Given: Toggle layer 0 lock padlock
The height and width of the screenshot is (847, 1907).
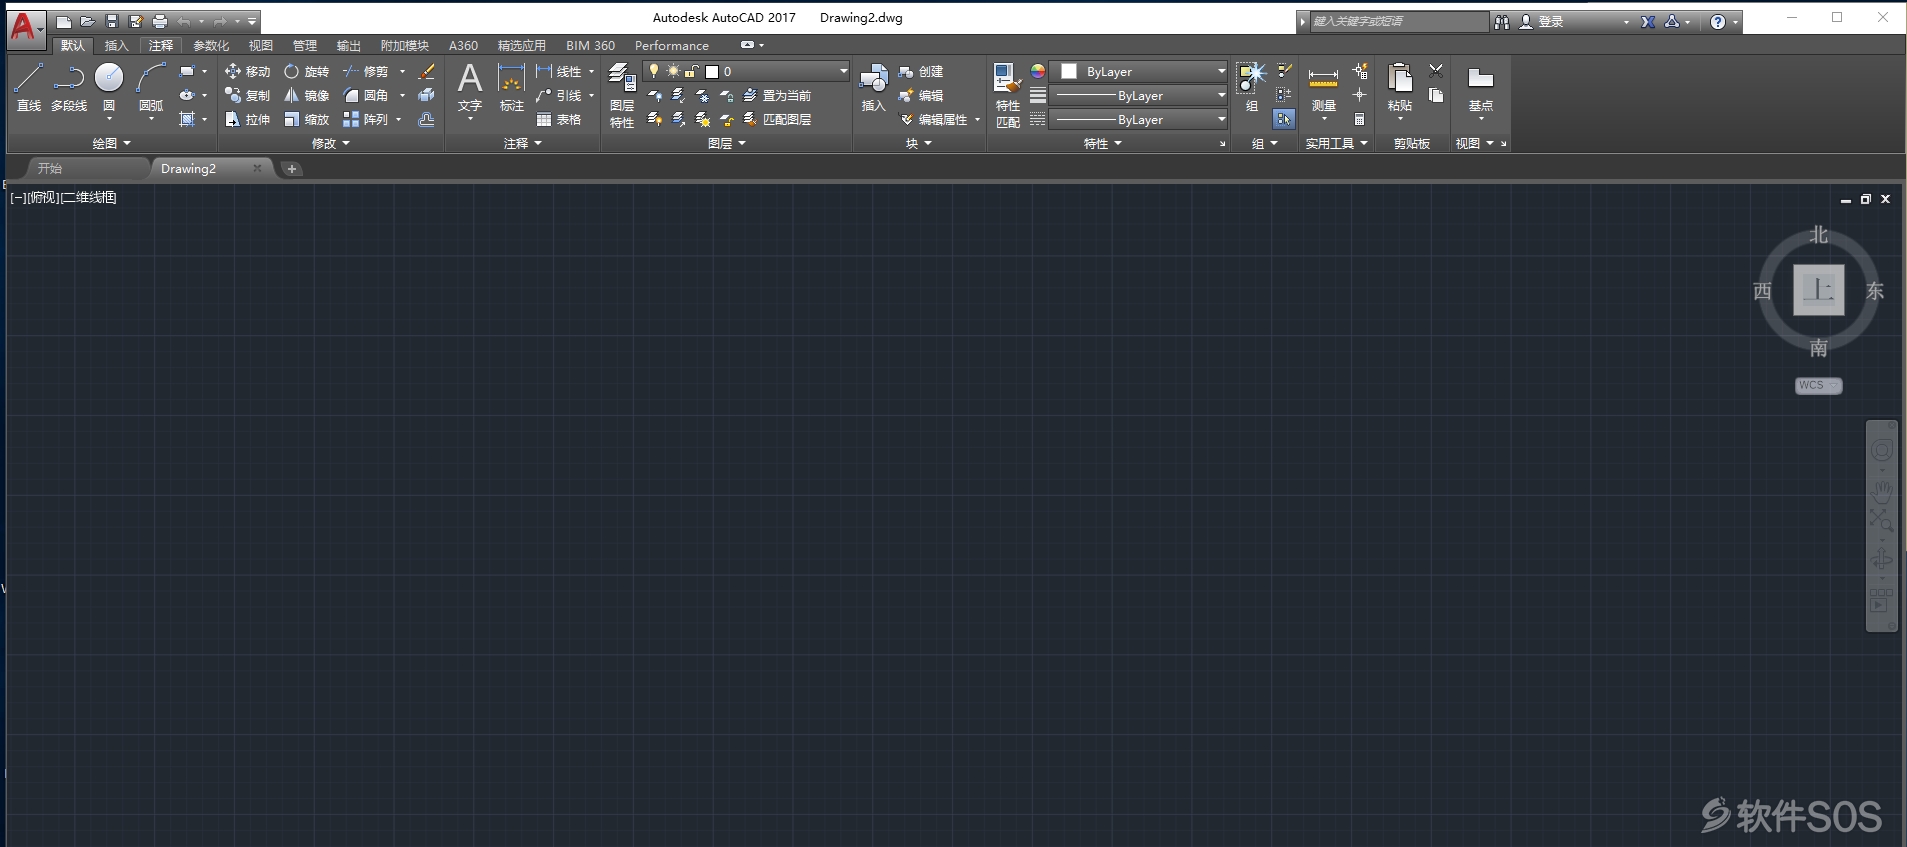Looking at the screenshot, I should click(x=691, y=71).
